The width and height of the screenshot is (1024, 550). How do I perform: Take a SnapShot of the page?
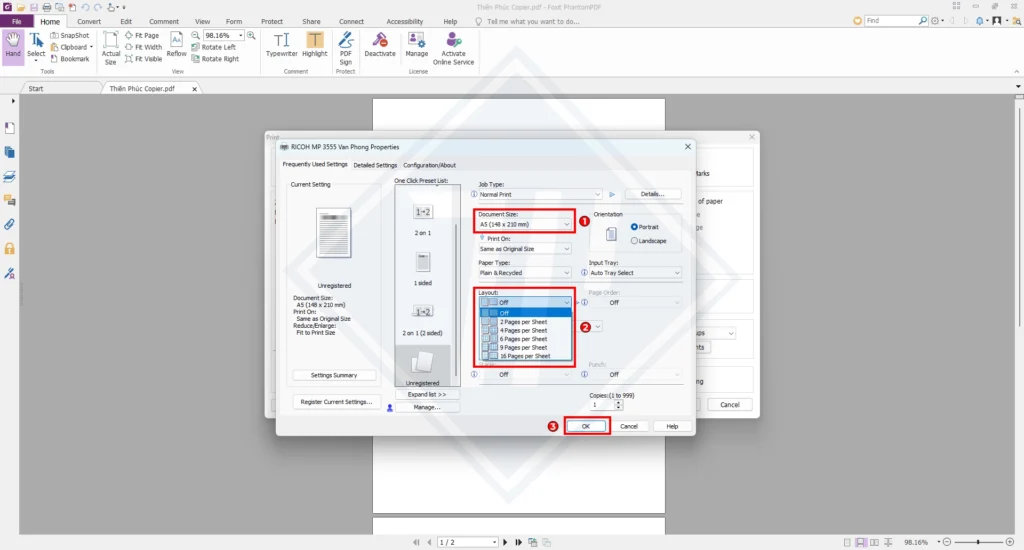click(x=70, y=35)
